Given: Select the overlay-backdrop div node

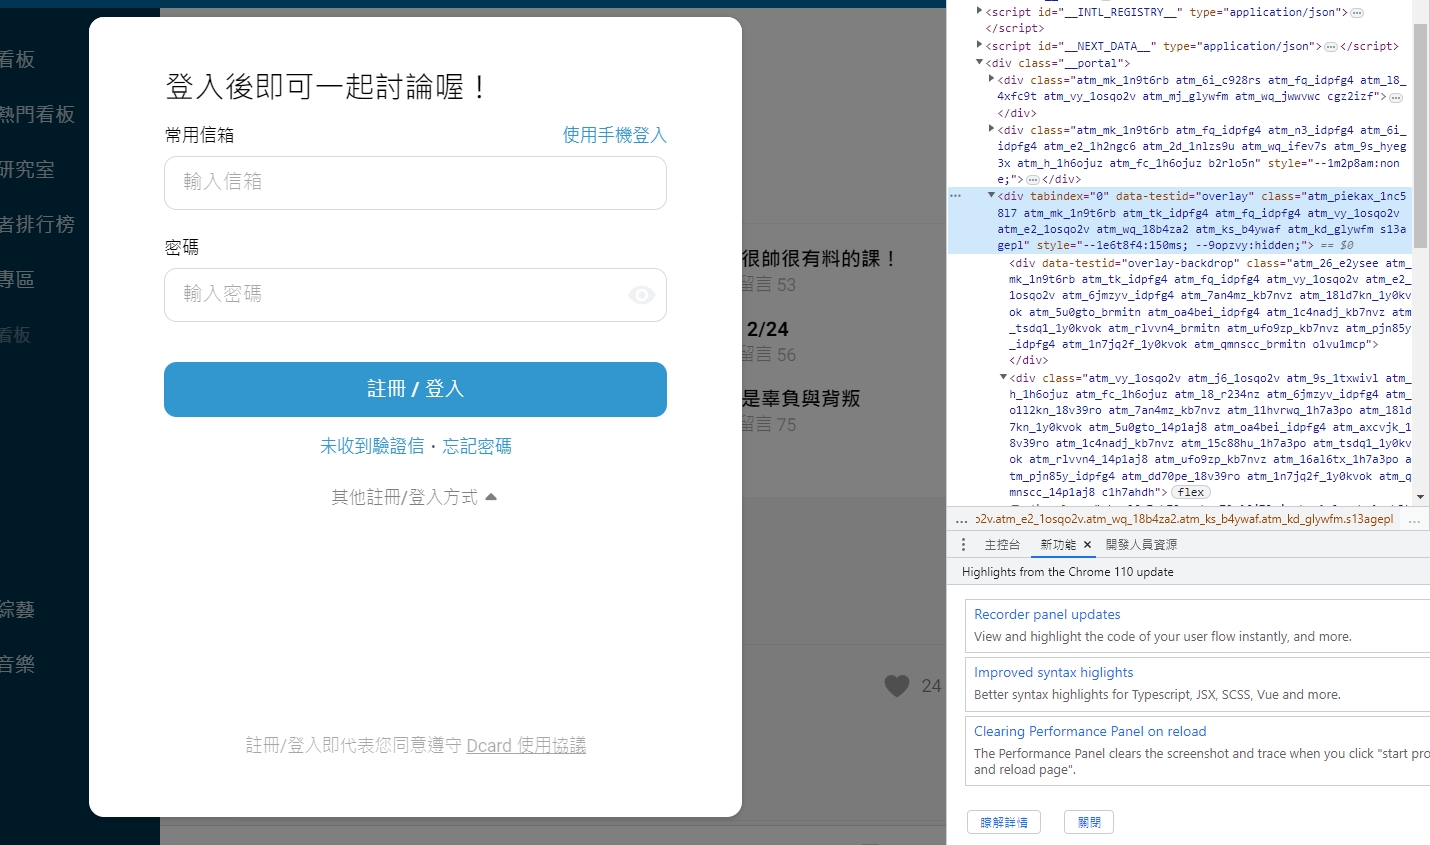Looking at the screenshot, I should point(1210,311).
